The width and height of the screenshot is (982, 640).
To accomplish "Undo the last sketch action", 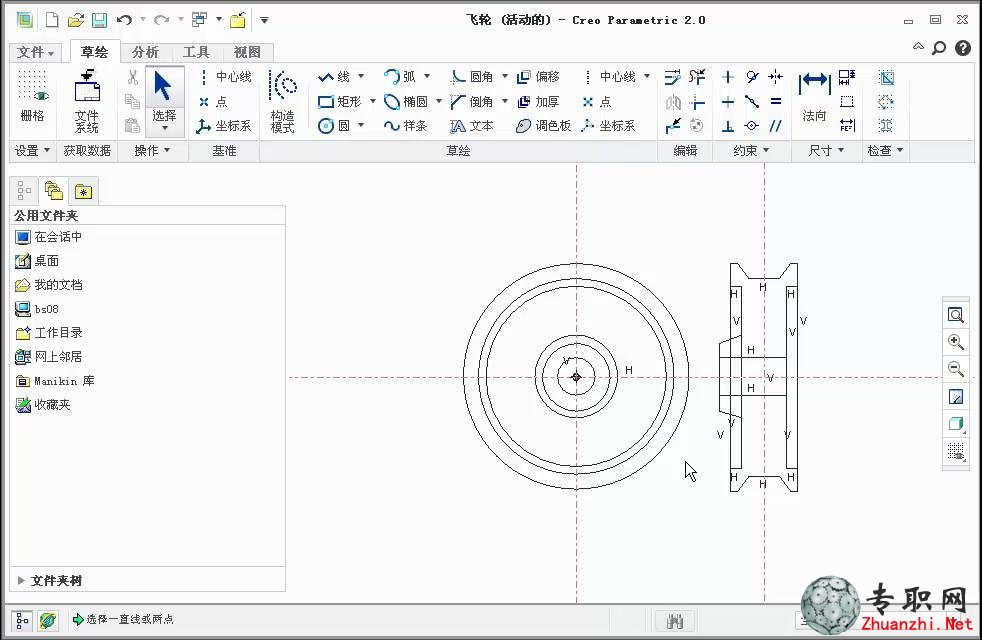I will (x=124, y=20).
